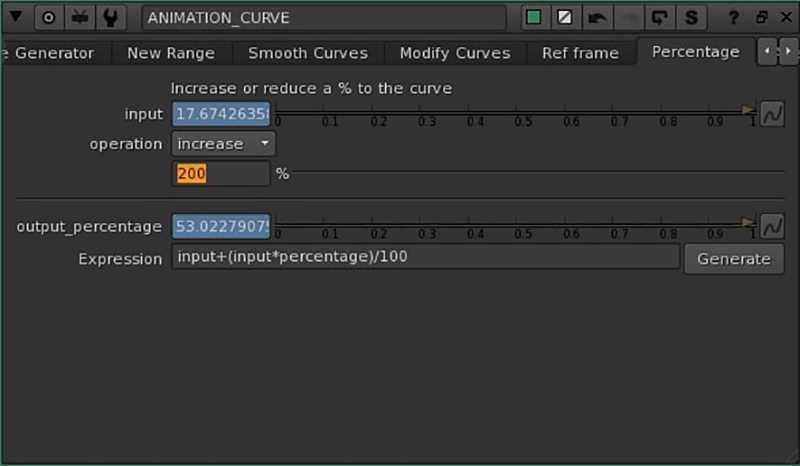This screenshot has height=466, width=800.
Task: Click the black-and-white tile color icon
Action: [x=566, y=18]
